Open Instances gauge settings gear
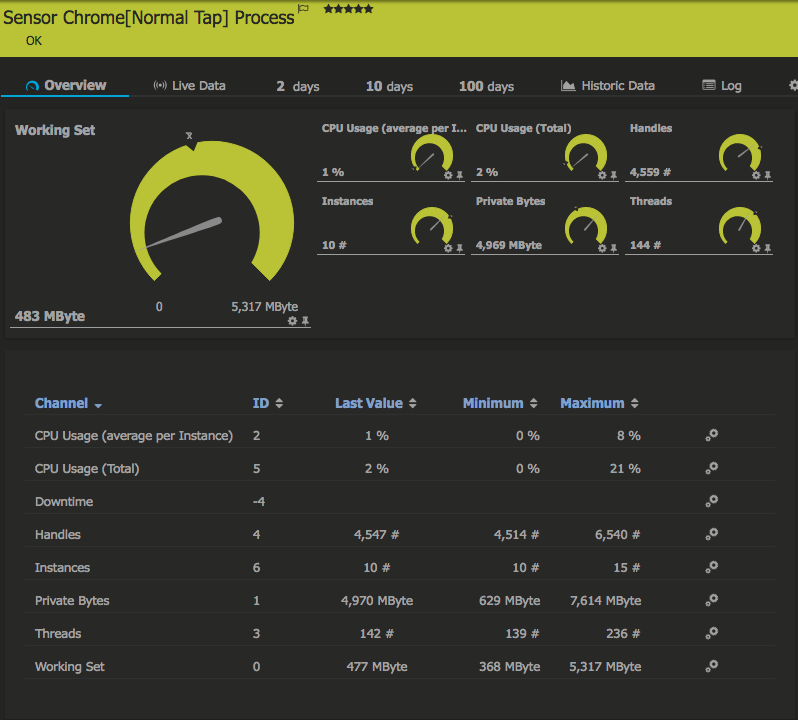798x720 pixels. (448, 248)
